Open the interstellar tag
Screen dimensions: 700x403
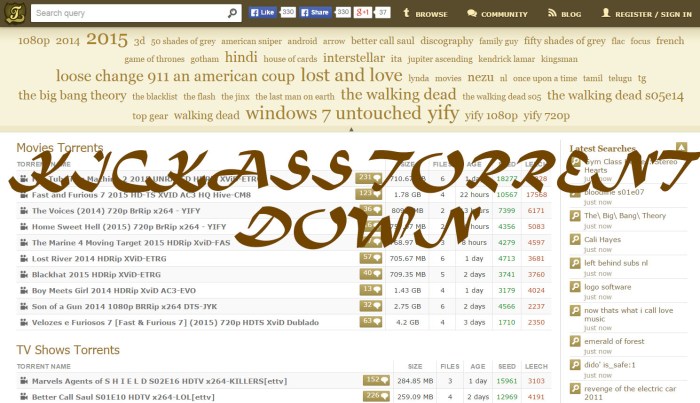(x=354, y=58)
